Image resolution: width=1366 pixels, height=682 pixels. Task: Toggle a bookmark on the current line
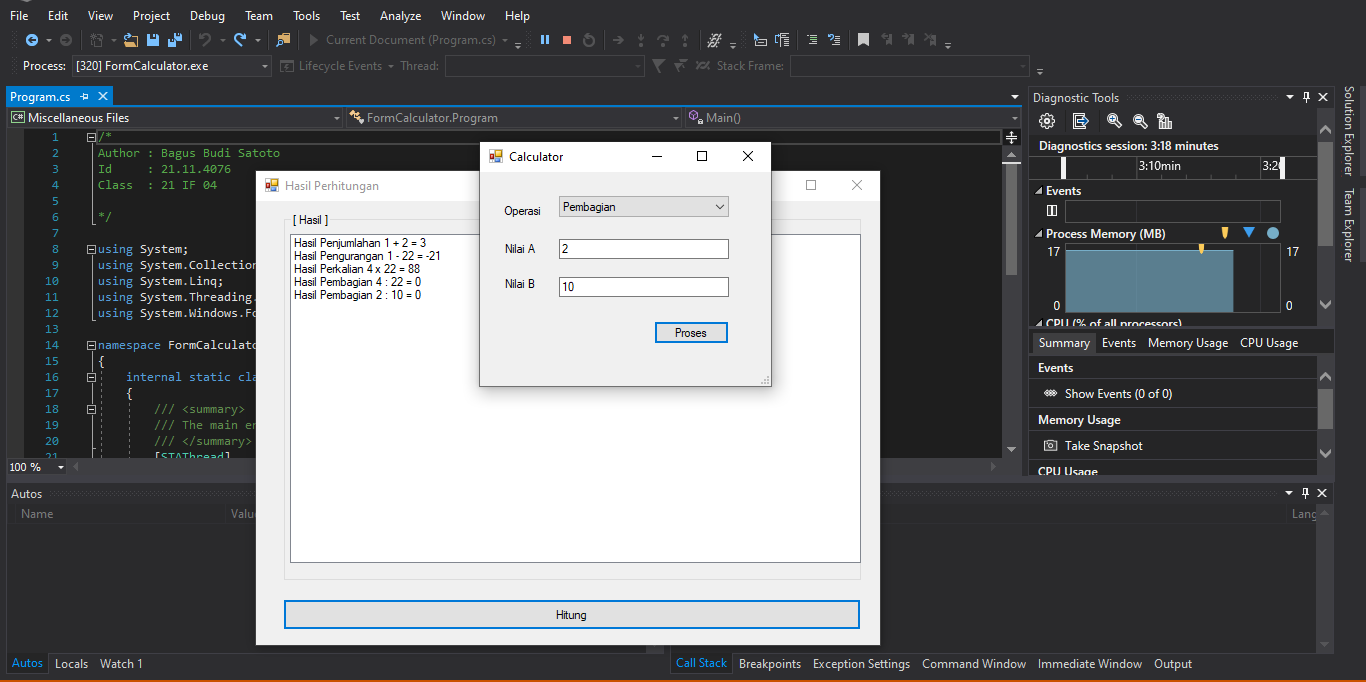pos(861,40)
